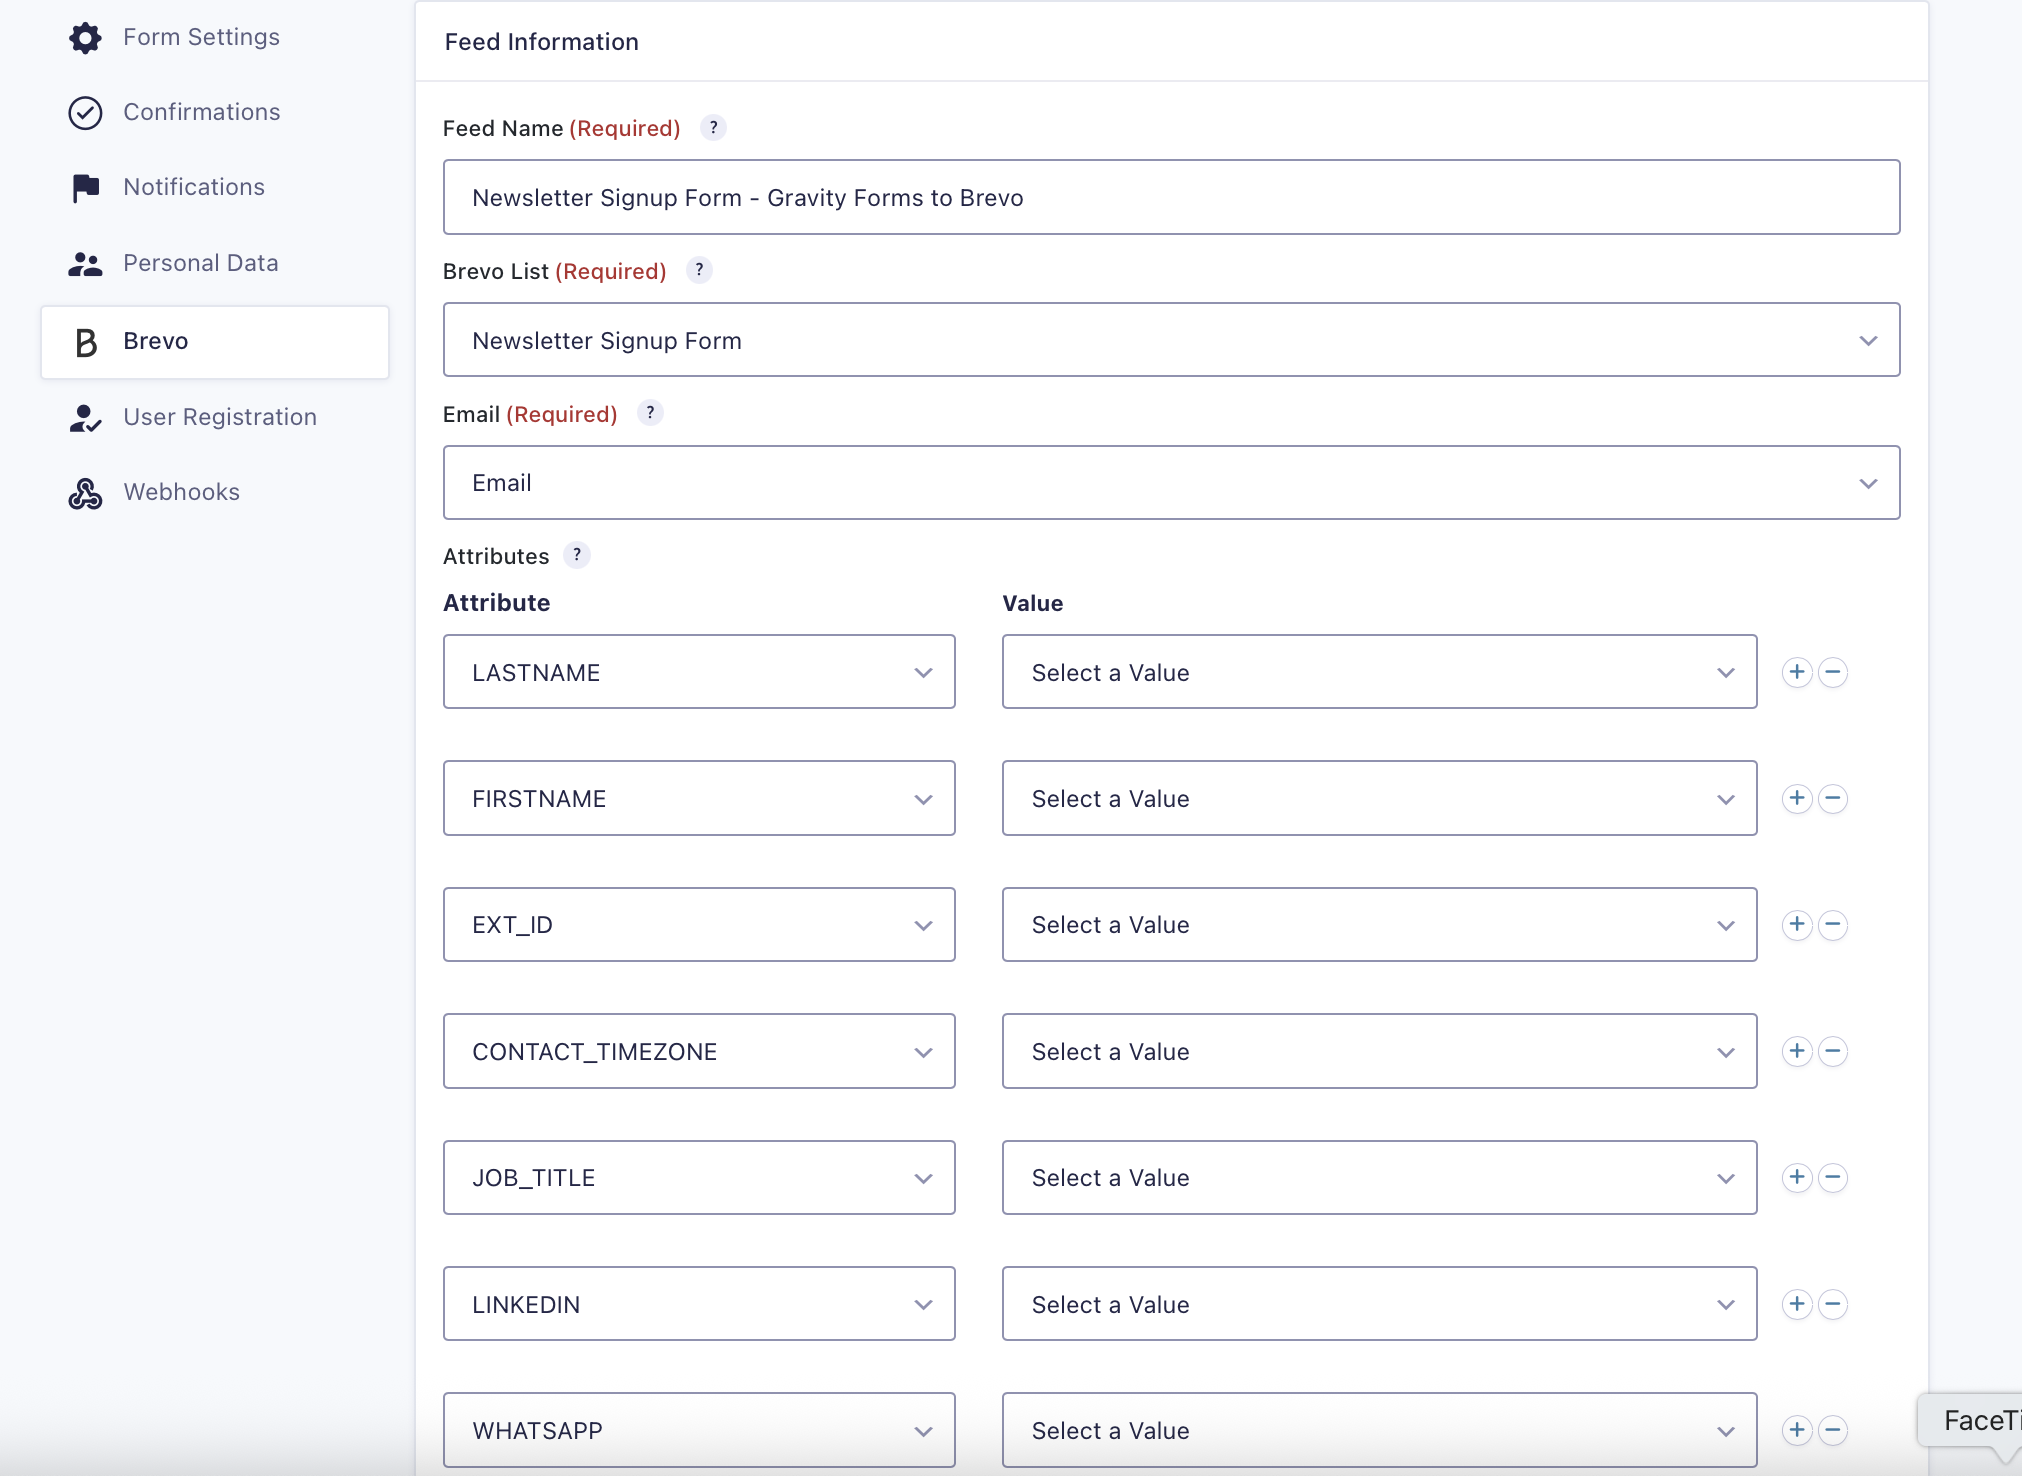Open User Registration settings
This screenshot has height=1476, width=2022.
220,418
